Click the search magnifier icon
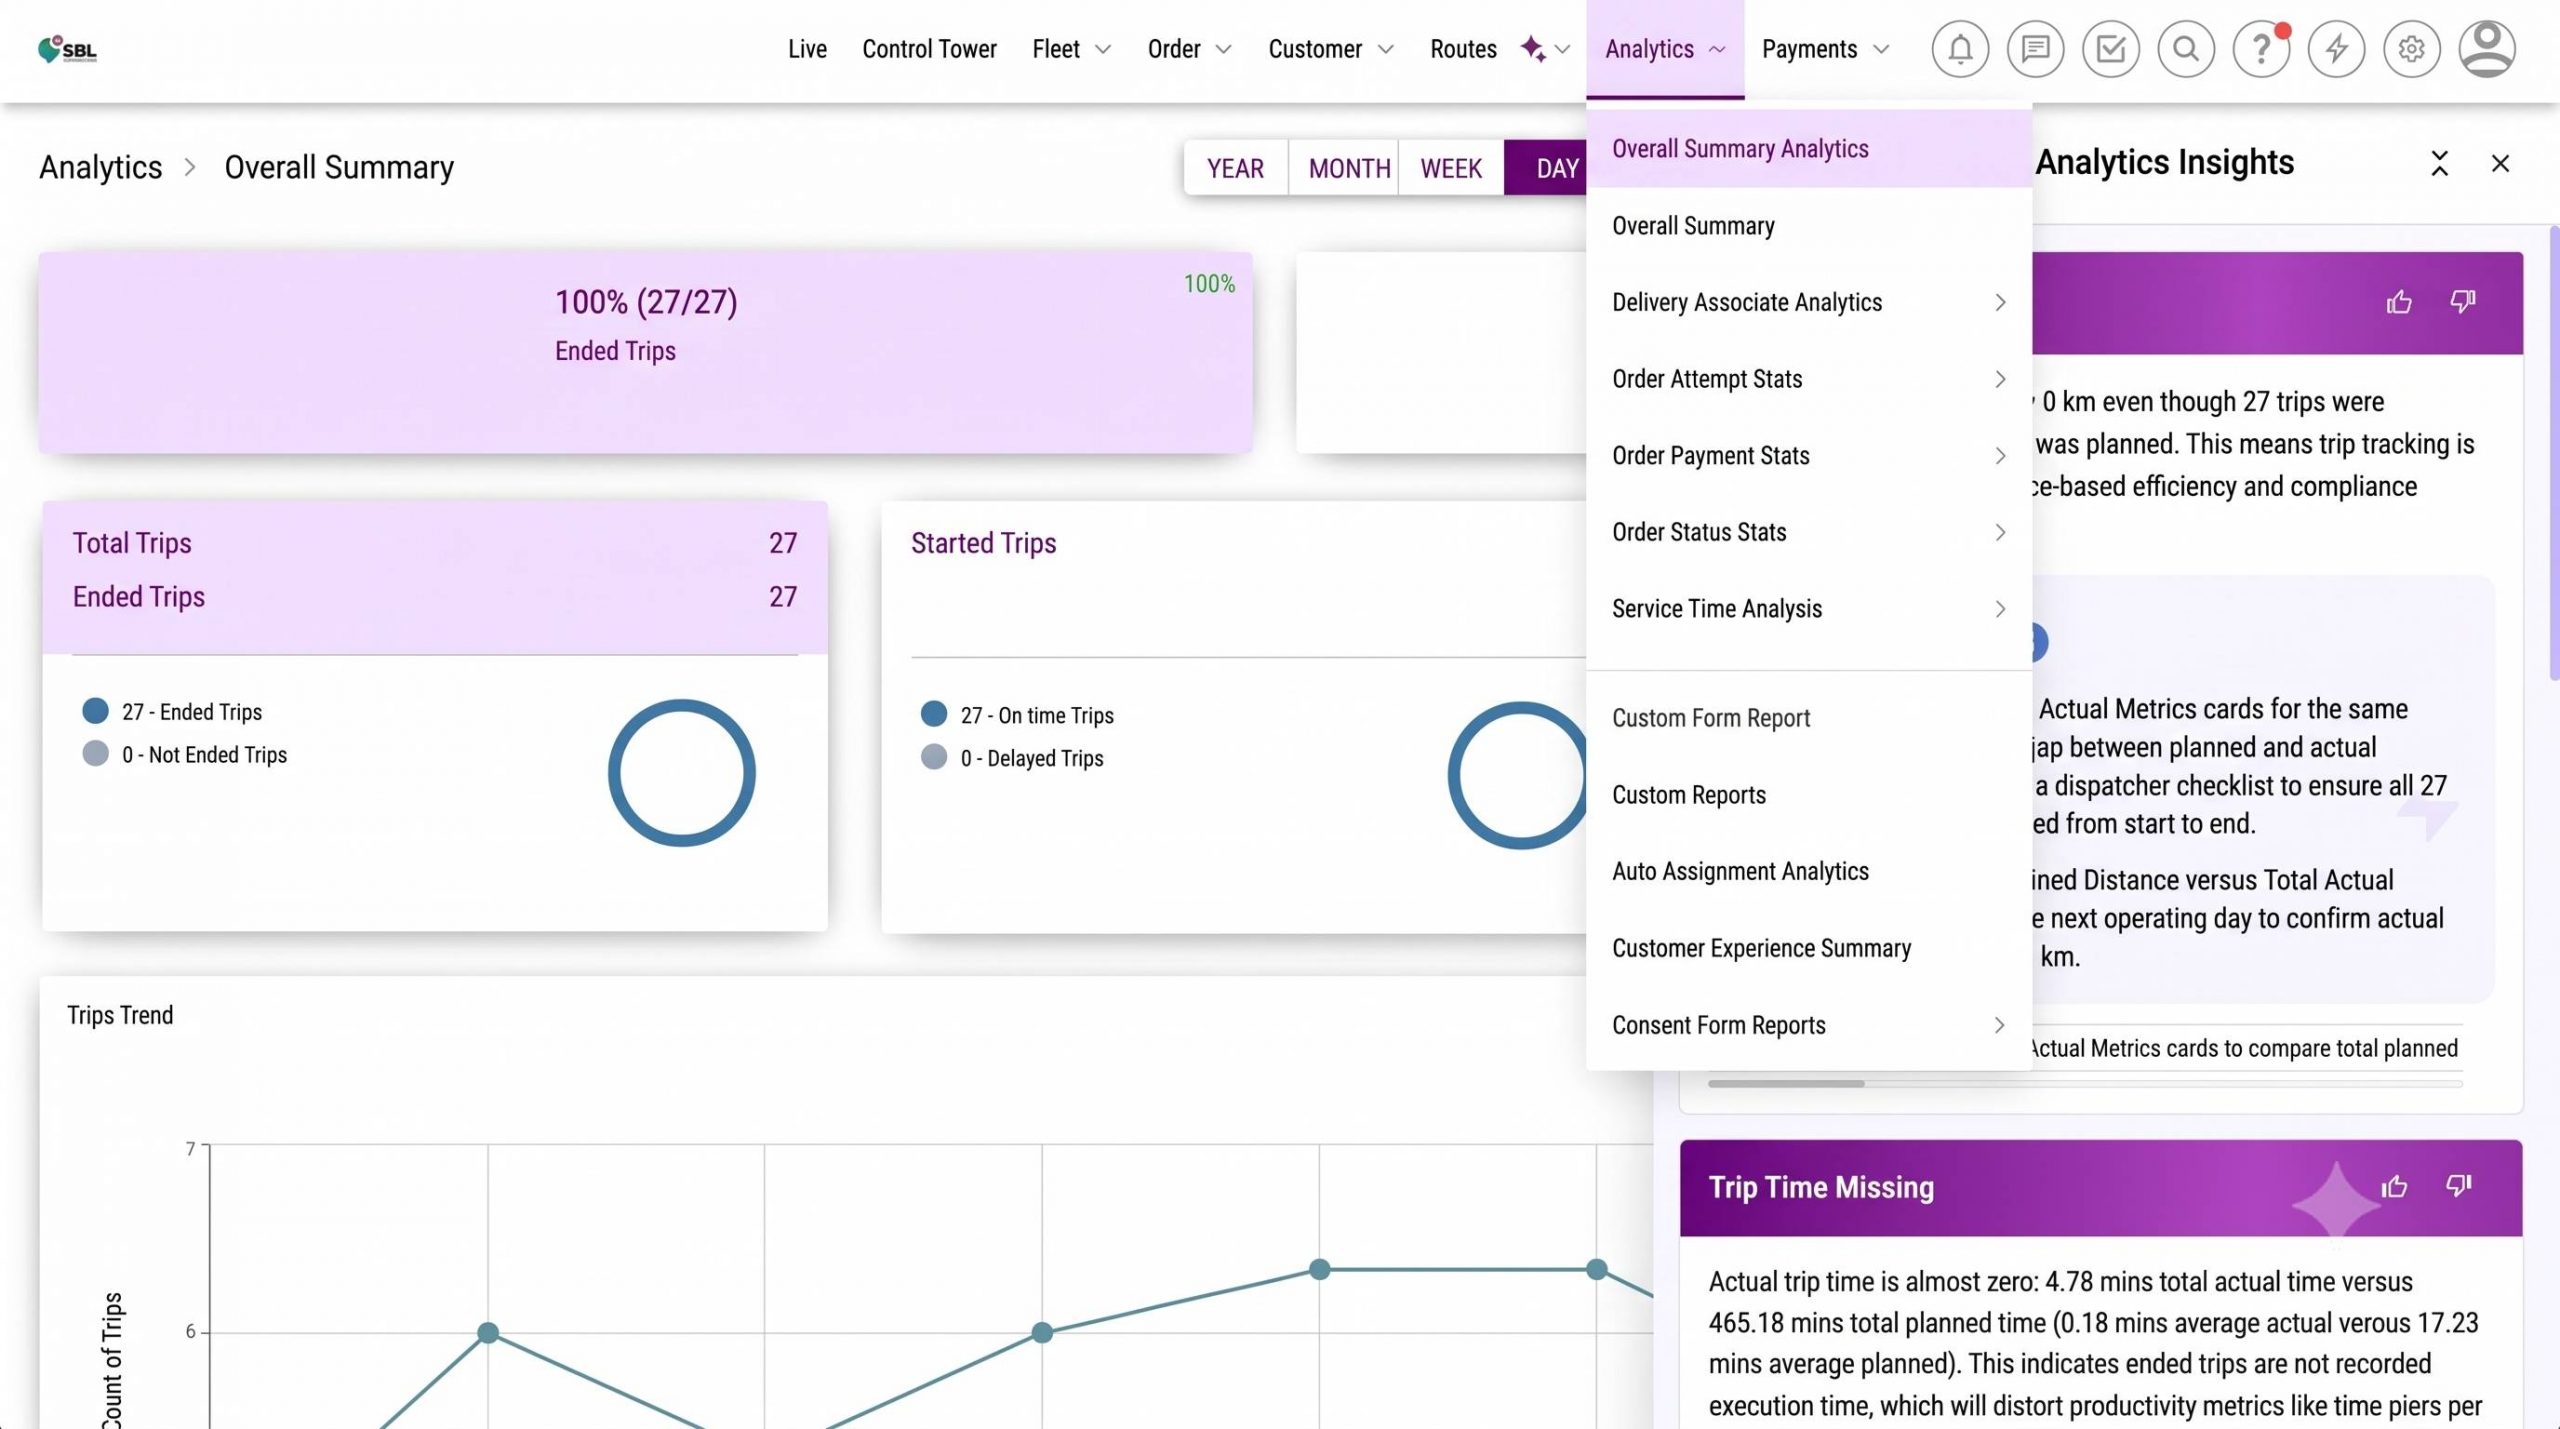The width and height of the screenshot is (2560, 1429). coord(2186,49)
